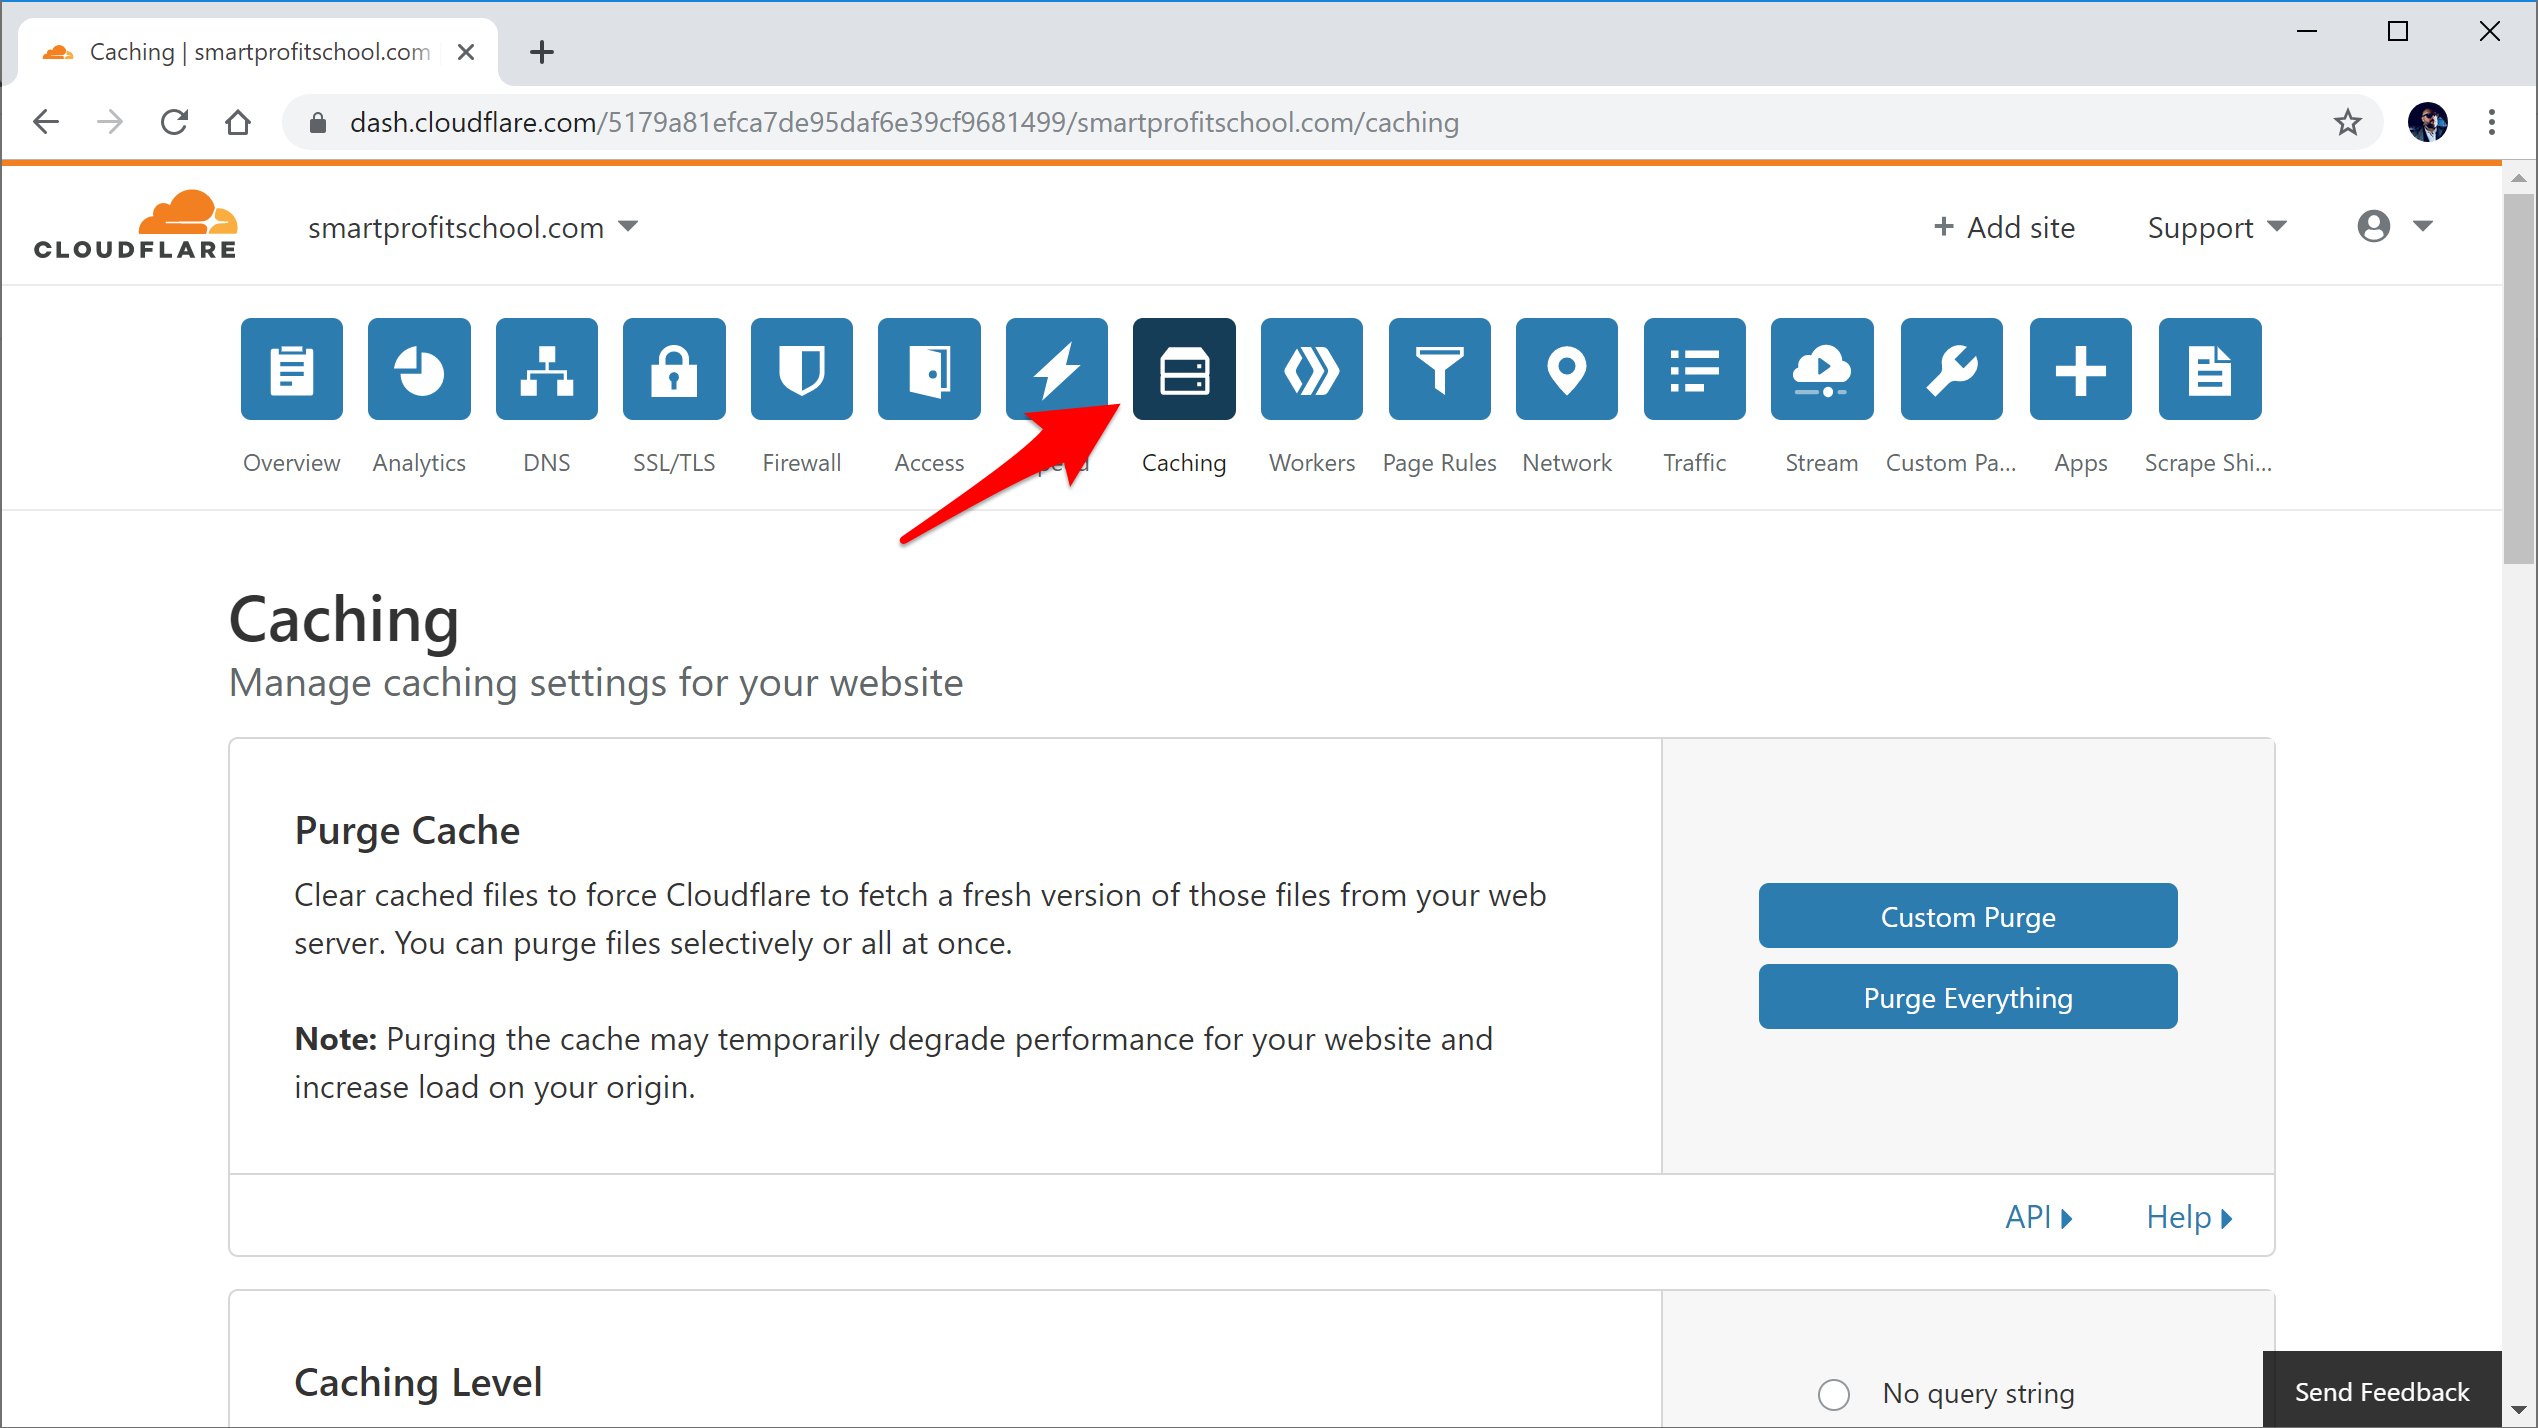Click the 'Caching Level' heading
The image size is (2538, 1428).
(x=418, y=1382)
